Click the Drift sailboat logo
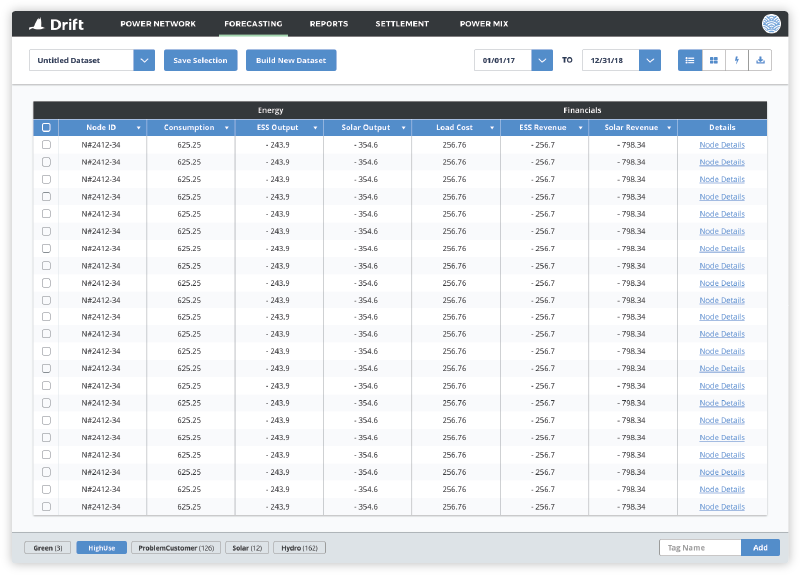800x575 pixels. (x=37, y=24)
